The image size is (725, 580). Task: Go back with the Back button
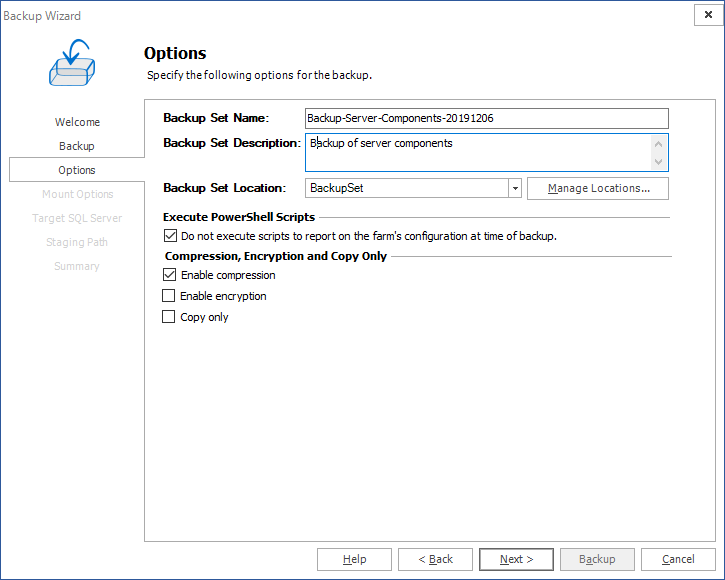coord(435,559)
